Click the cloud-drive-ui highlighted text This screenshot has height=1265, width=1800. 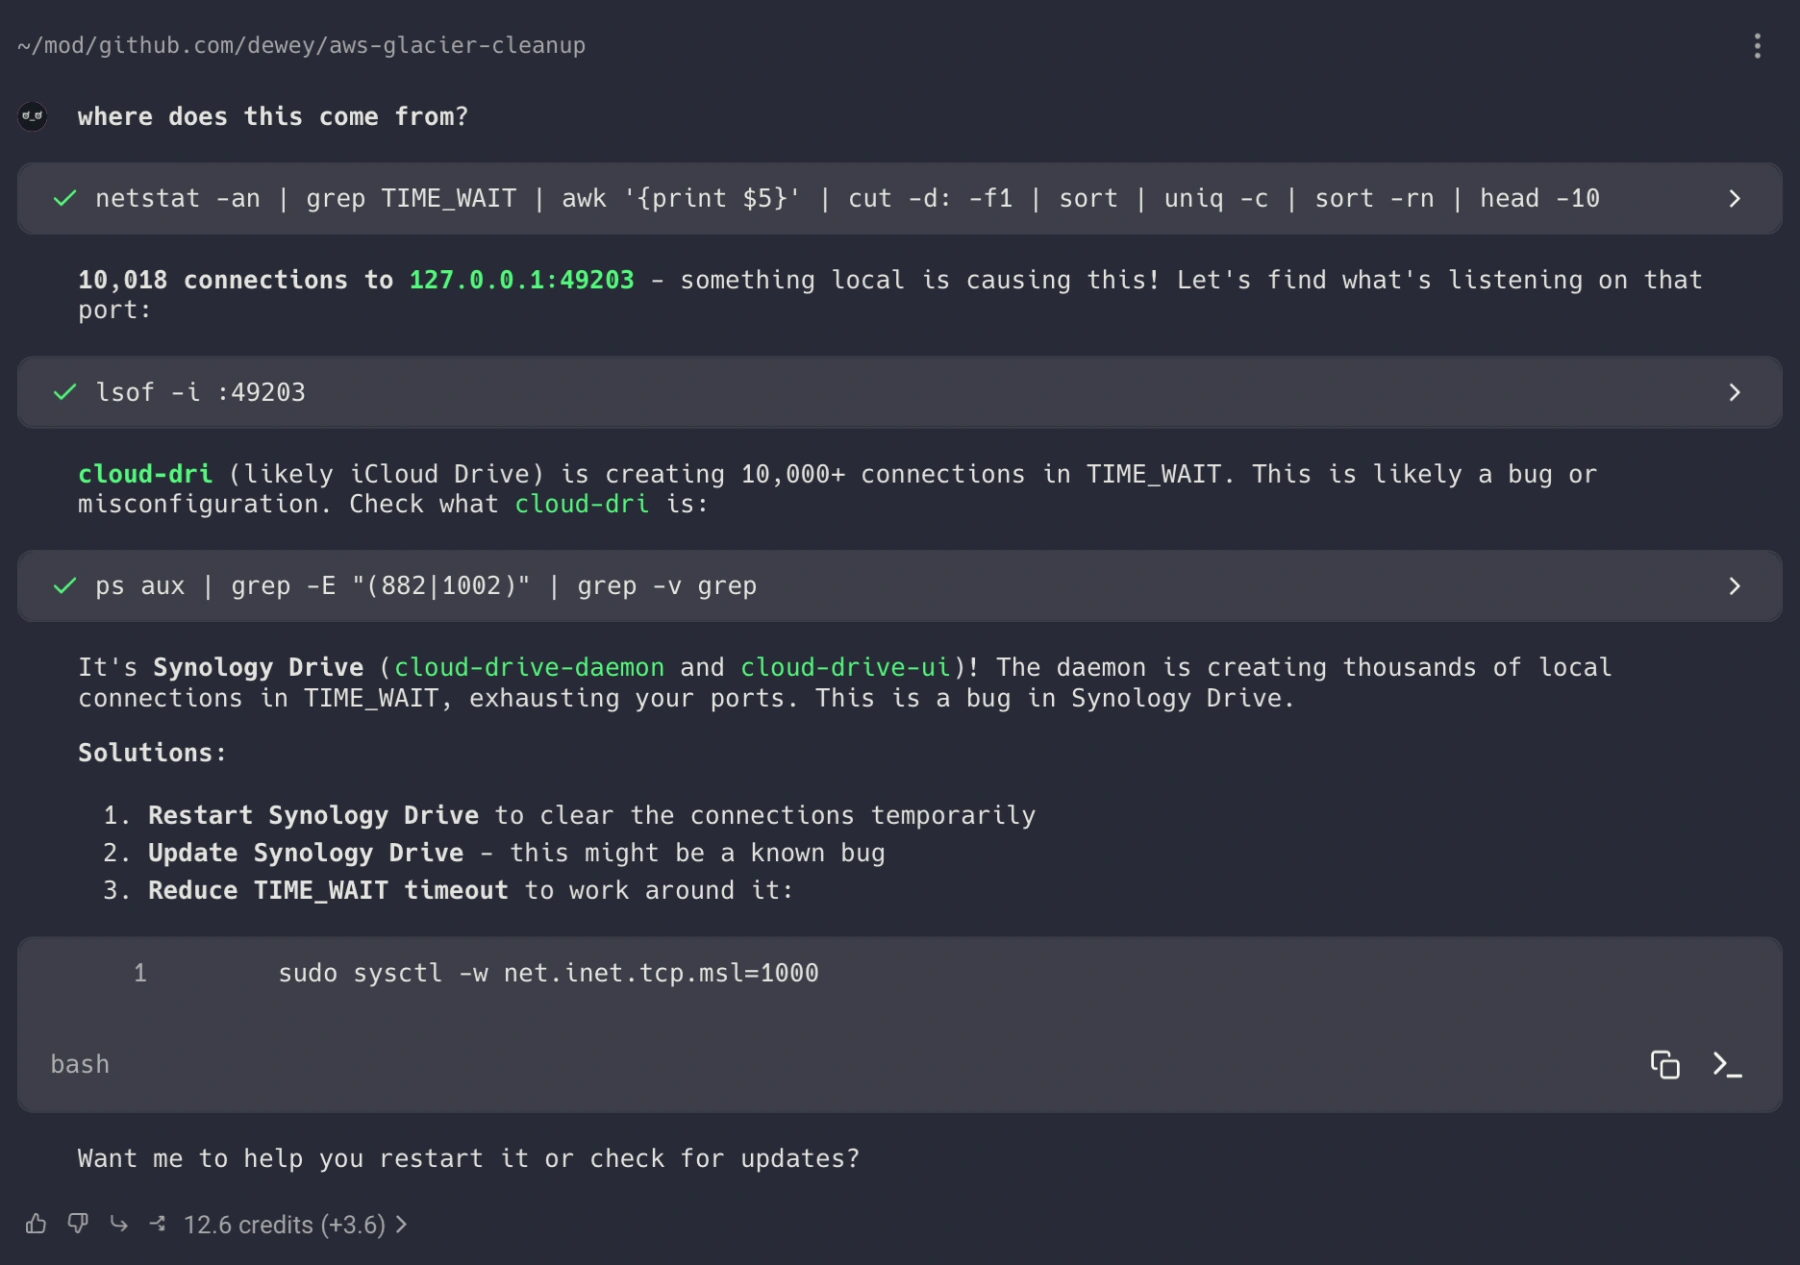click(845, 668)
